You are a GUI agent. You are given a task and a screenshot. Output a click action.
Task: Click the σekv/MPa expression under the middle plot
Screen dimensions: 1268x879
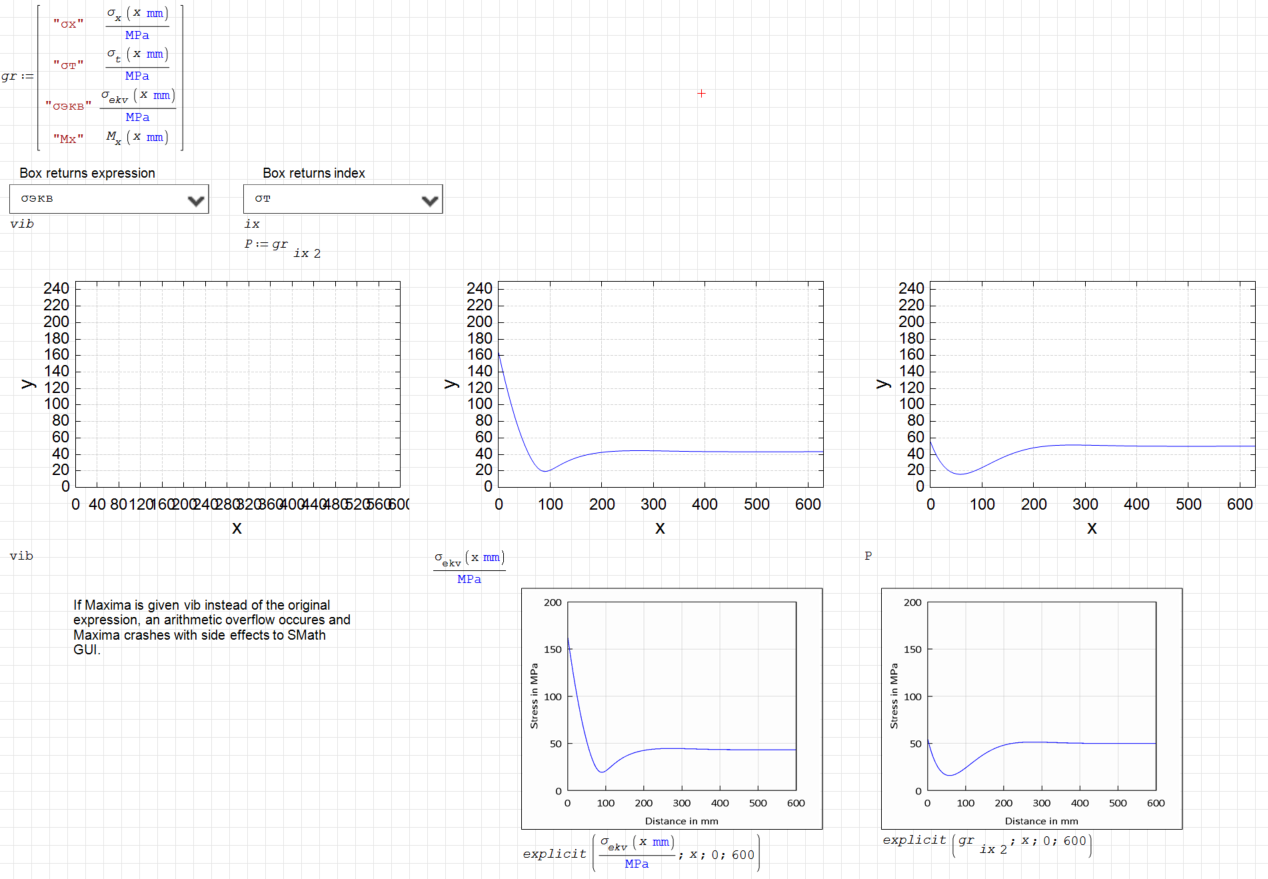tap(469, 567)
